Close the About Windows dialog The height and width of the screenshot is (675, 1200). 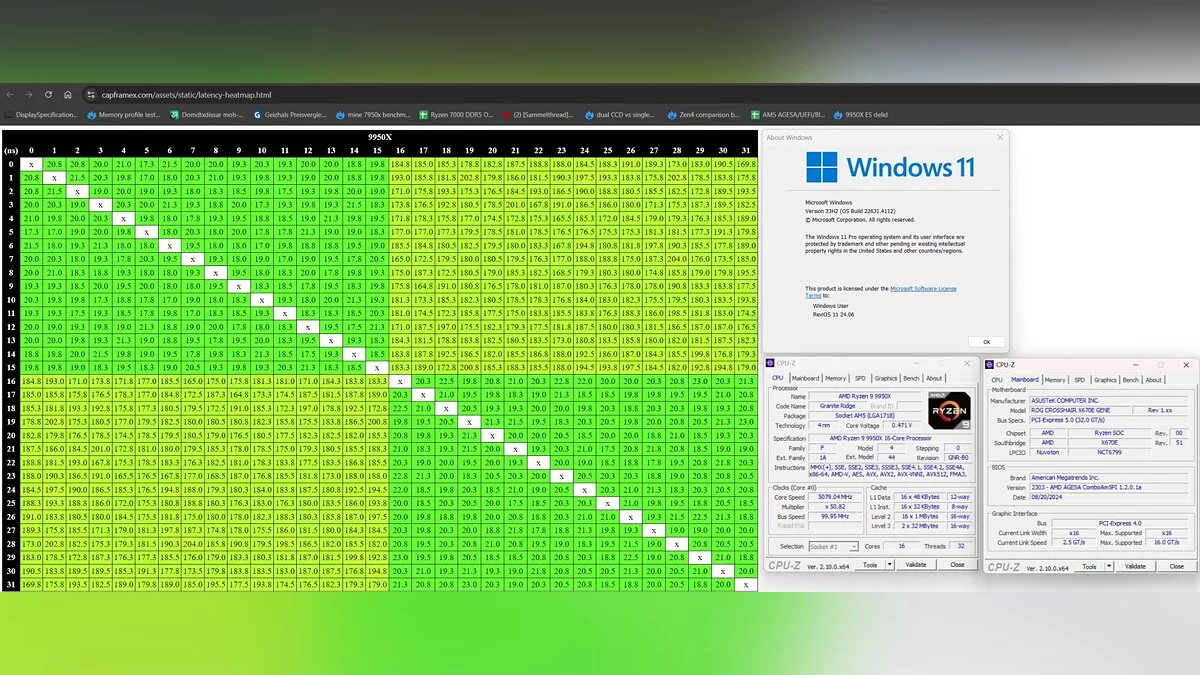click(999, 138)
